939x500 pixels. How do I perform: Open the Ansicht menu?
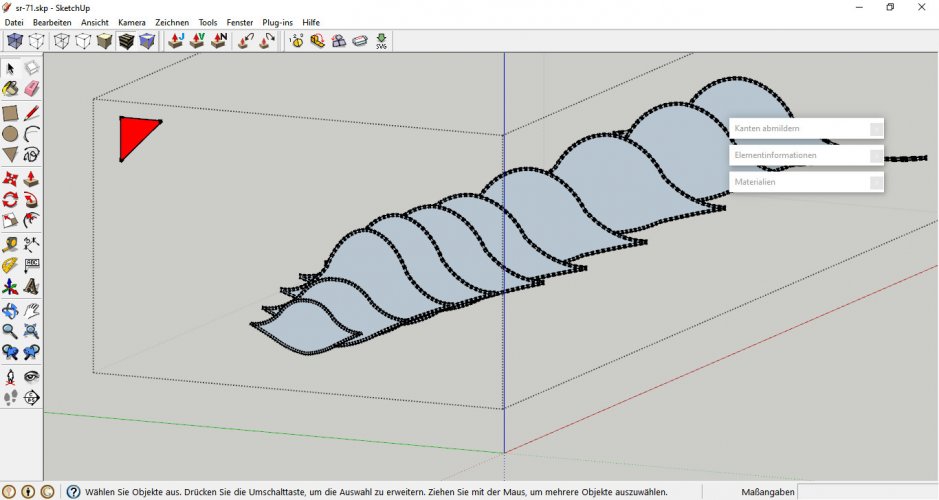95,22
